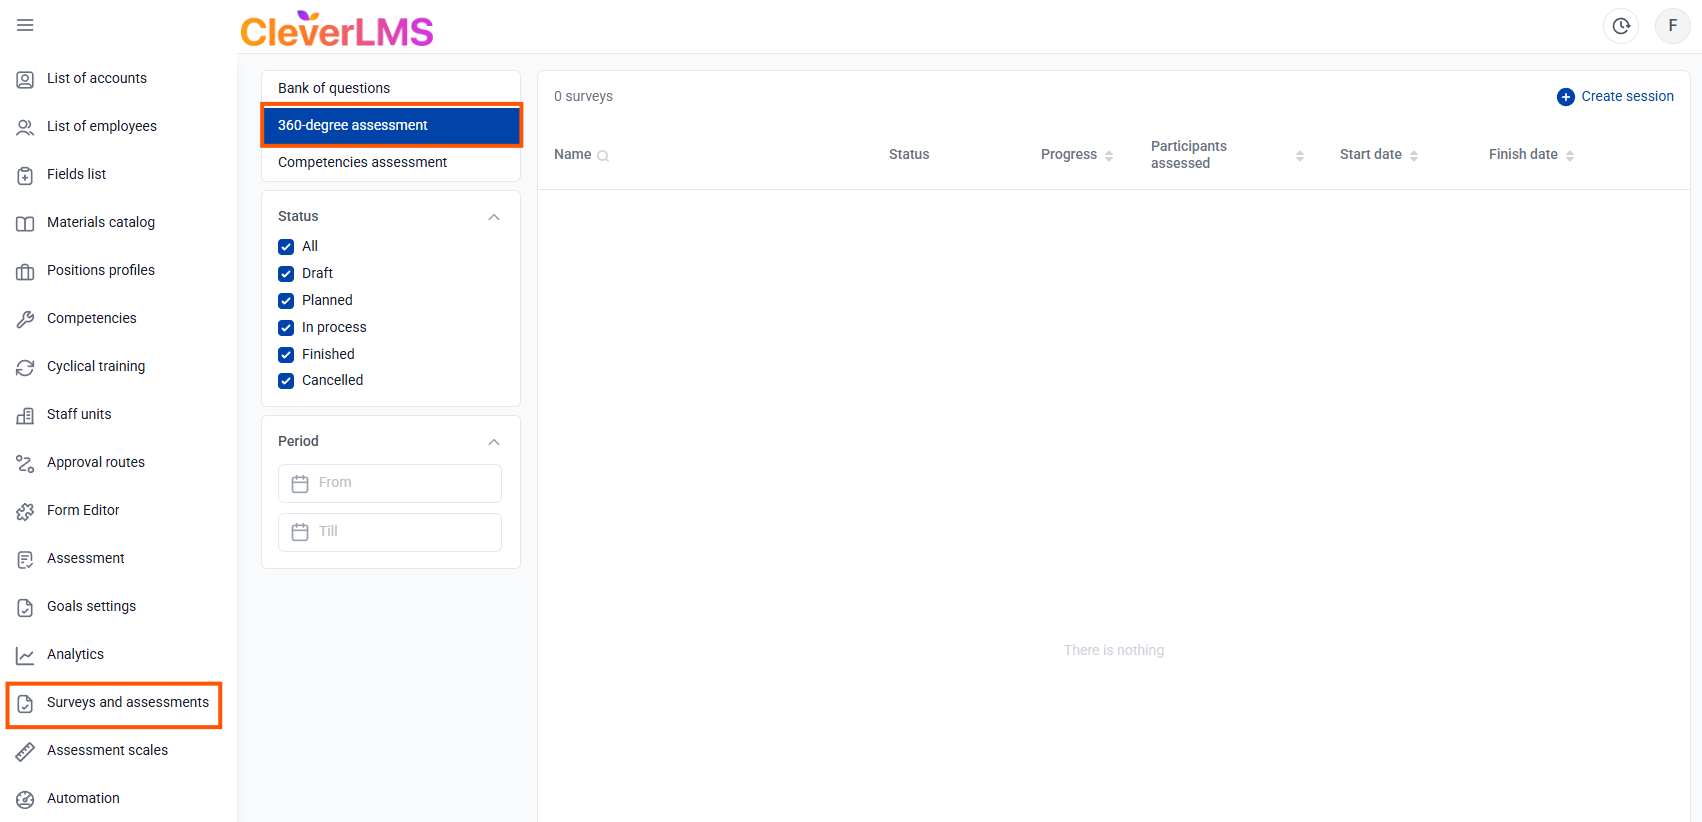
Task: Navigate to Assessment scales
Action: click(107, 750)
